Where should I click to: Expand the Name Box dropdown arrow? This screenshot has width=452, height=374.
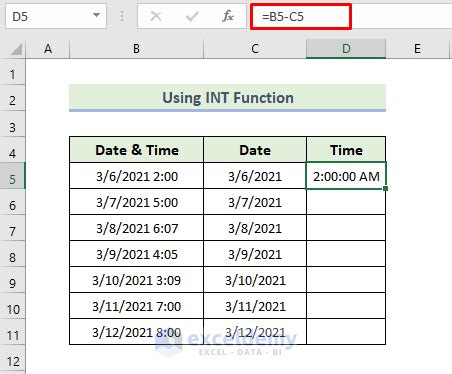(96, 15)
